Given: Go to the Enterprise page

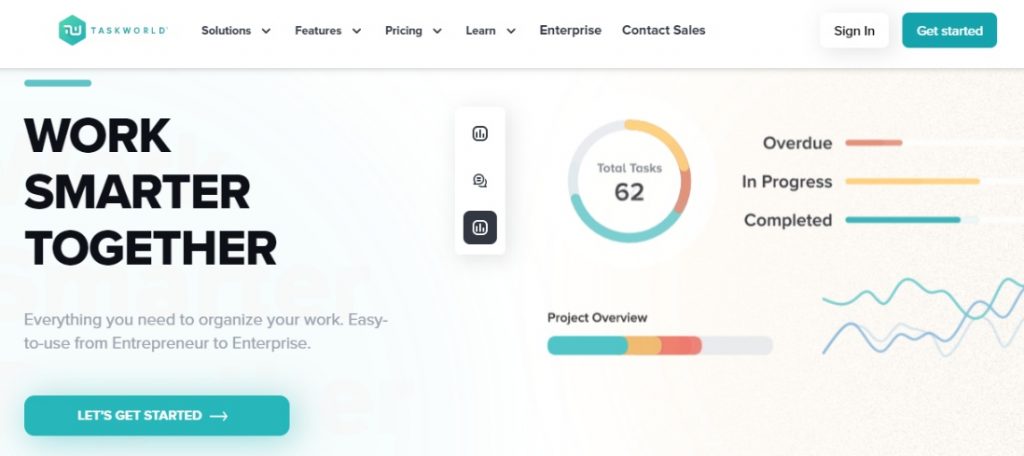Looking at the screenshot, I should (x=570, y=30).
